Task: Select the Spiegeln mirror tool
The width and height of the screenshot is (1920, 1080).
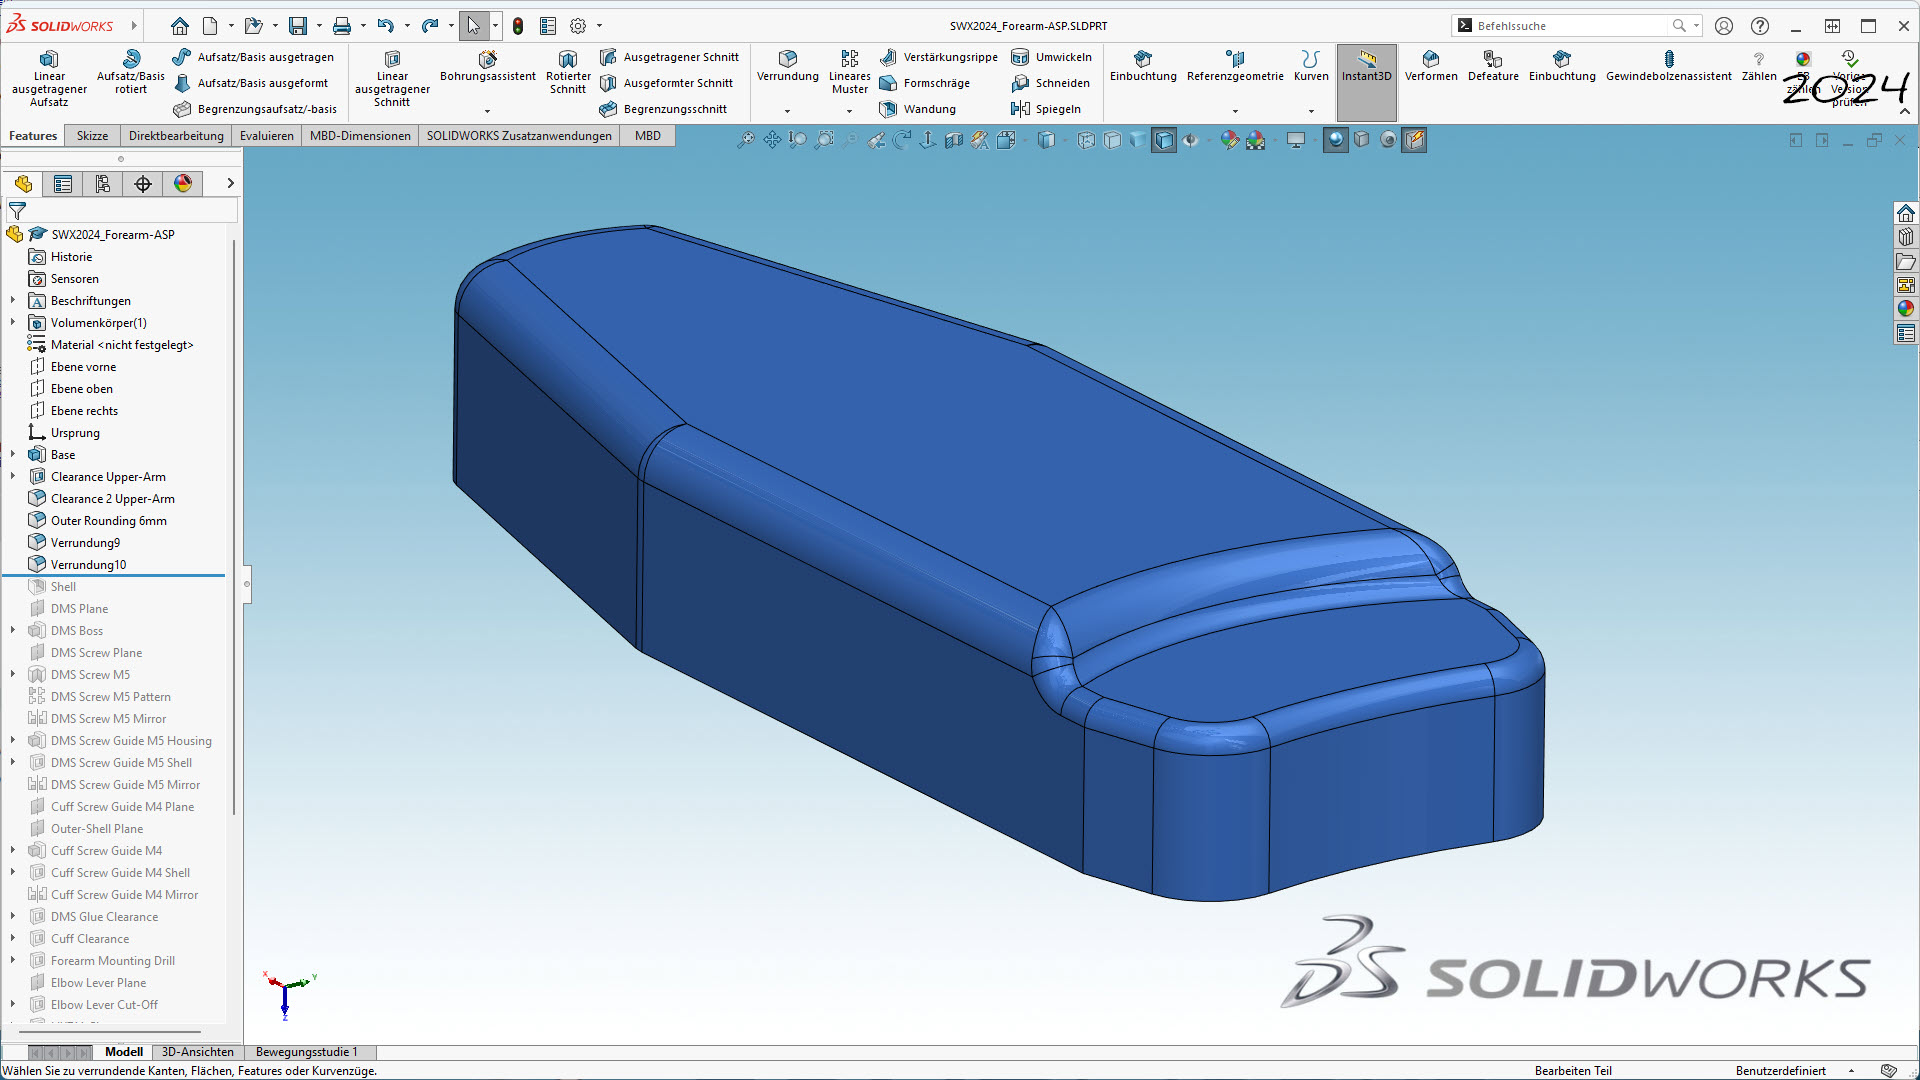Action: tap(1057, 109)
